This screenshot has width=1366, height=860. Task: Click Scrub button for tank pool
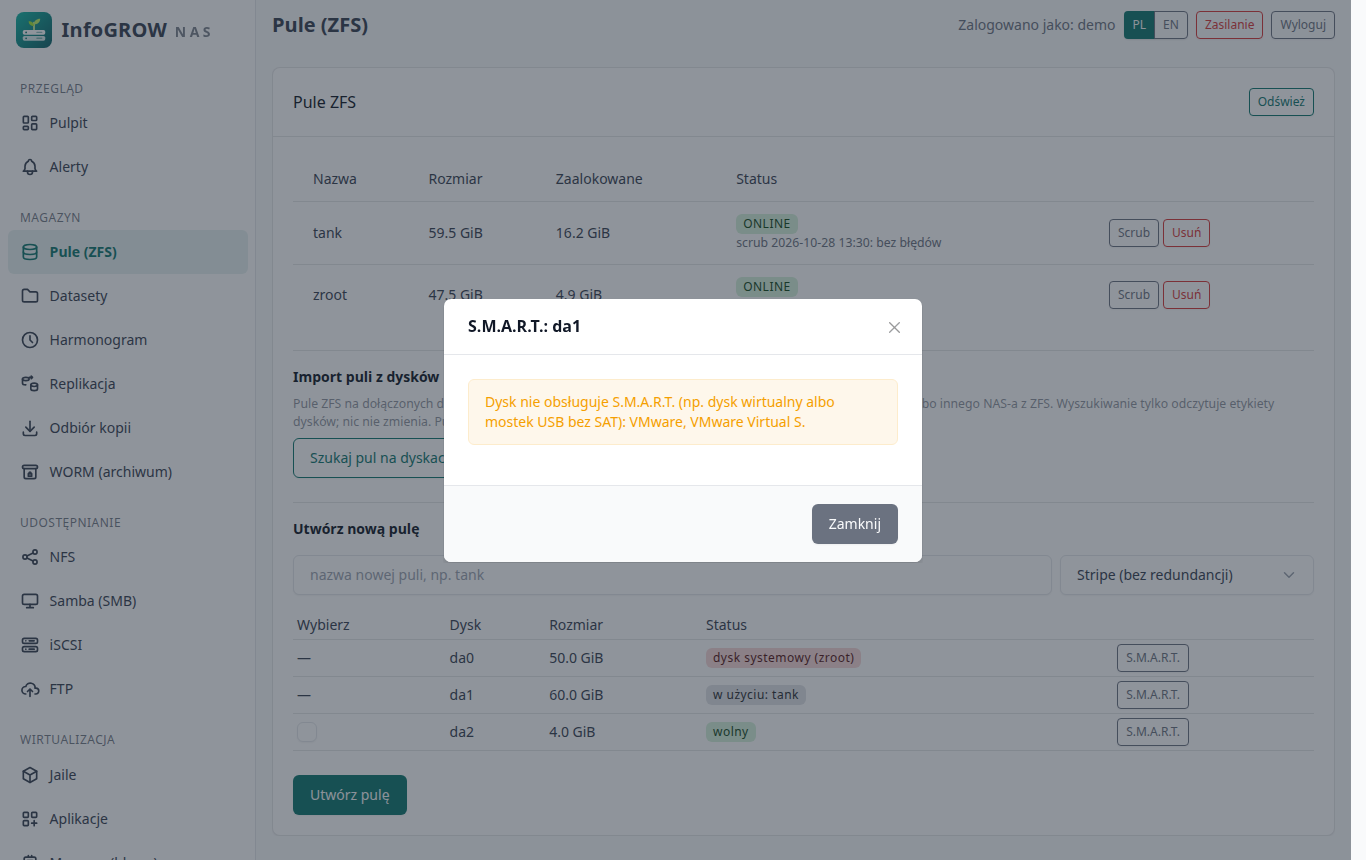coord(1133,233)
